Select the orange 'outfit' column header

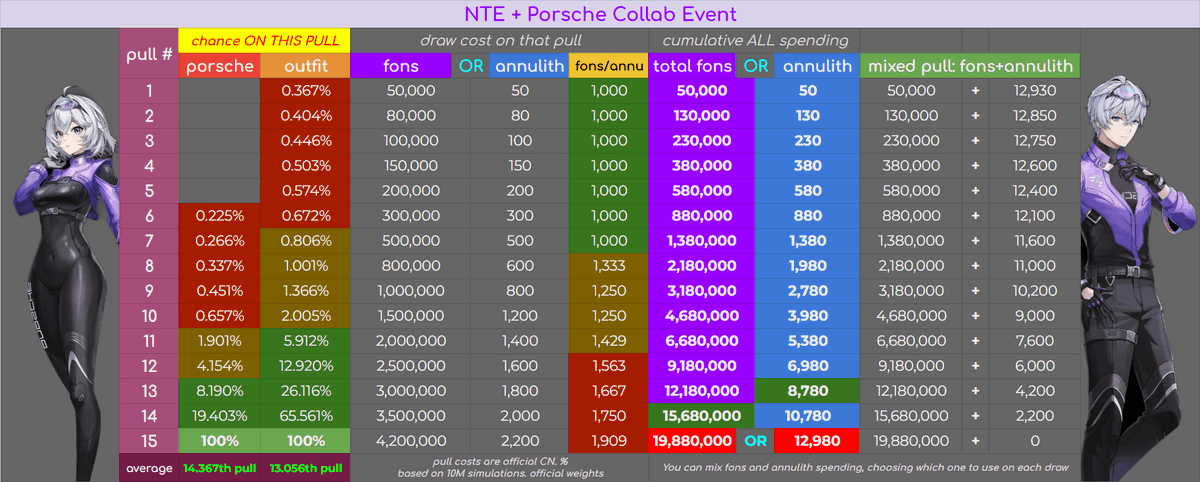304,66
